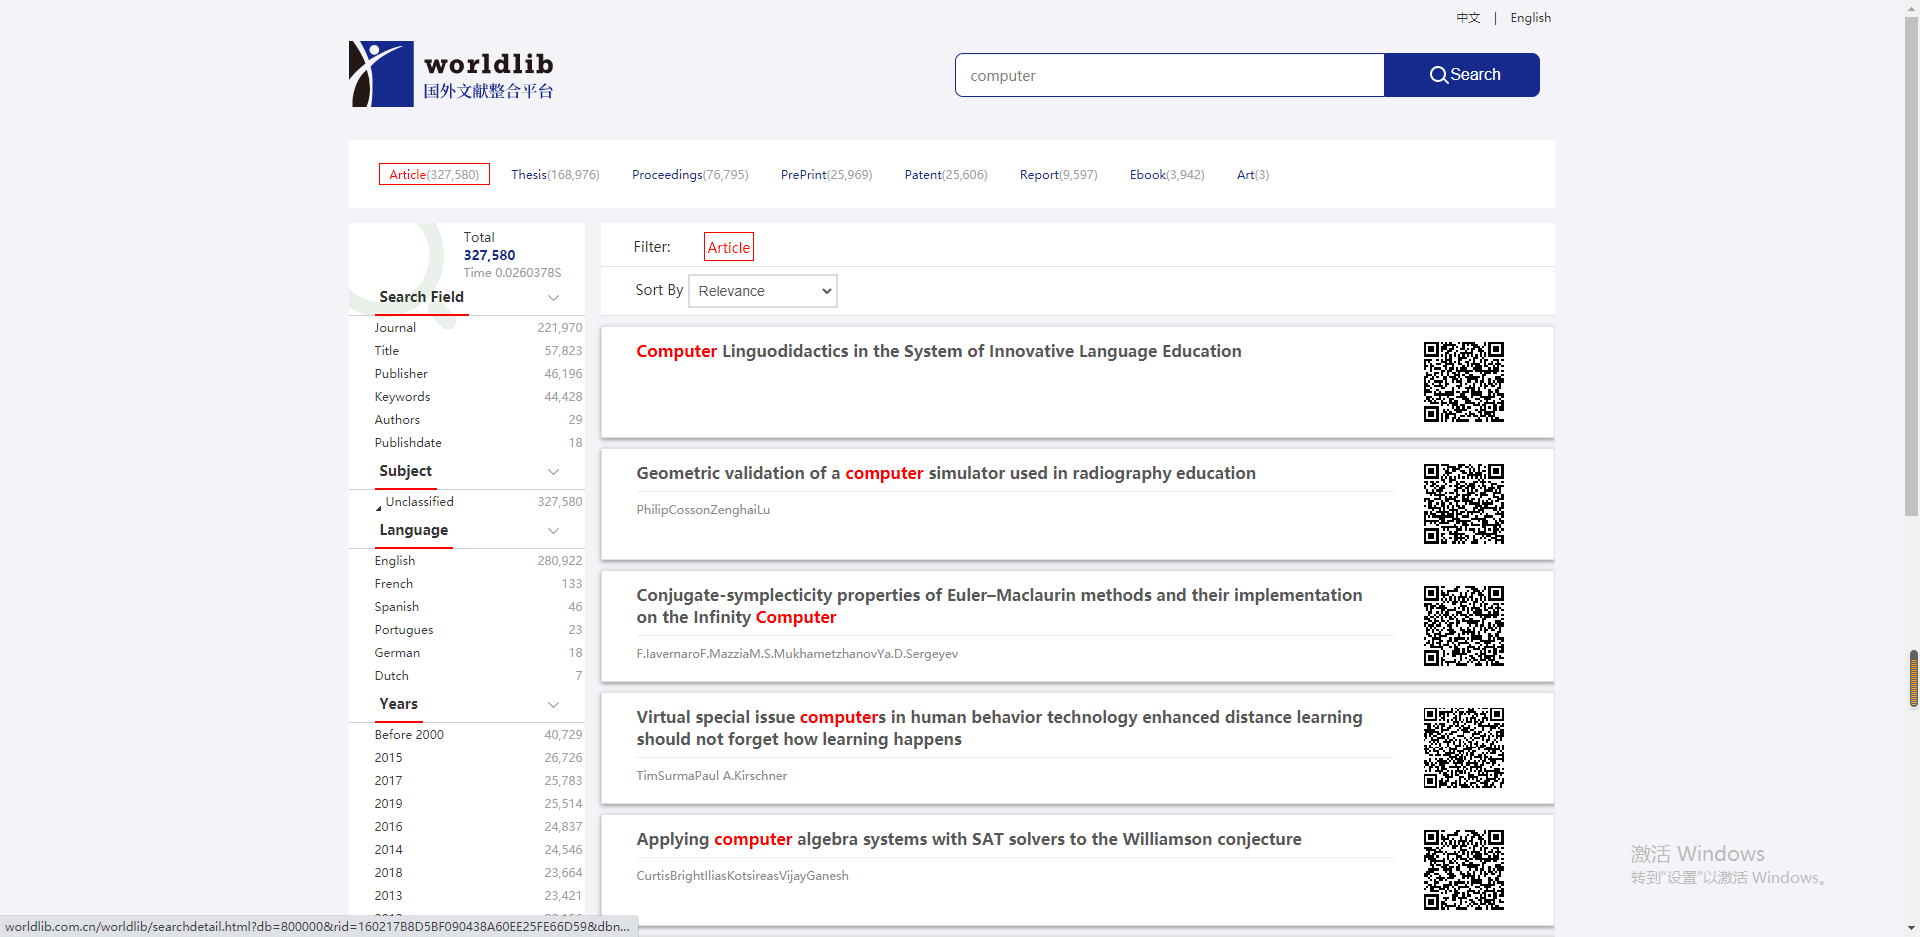Collapse the Language section chevron
The width and height of the screenshot is (1920, 937).
tap(553, 531)
